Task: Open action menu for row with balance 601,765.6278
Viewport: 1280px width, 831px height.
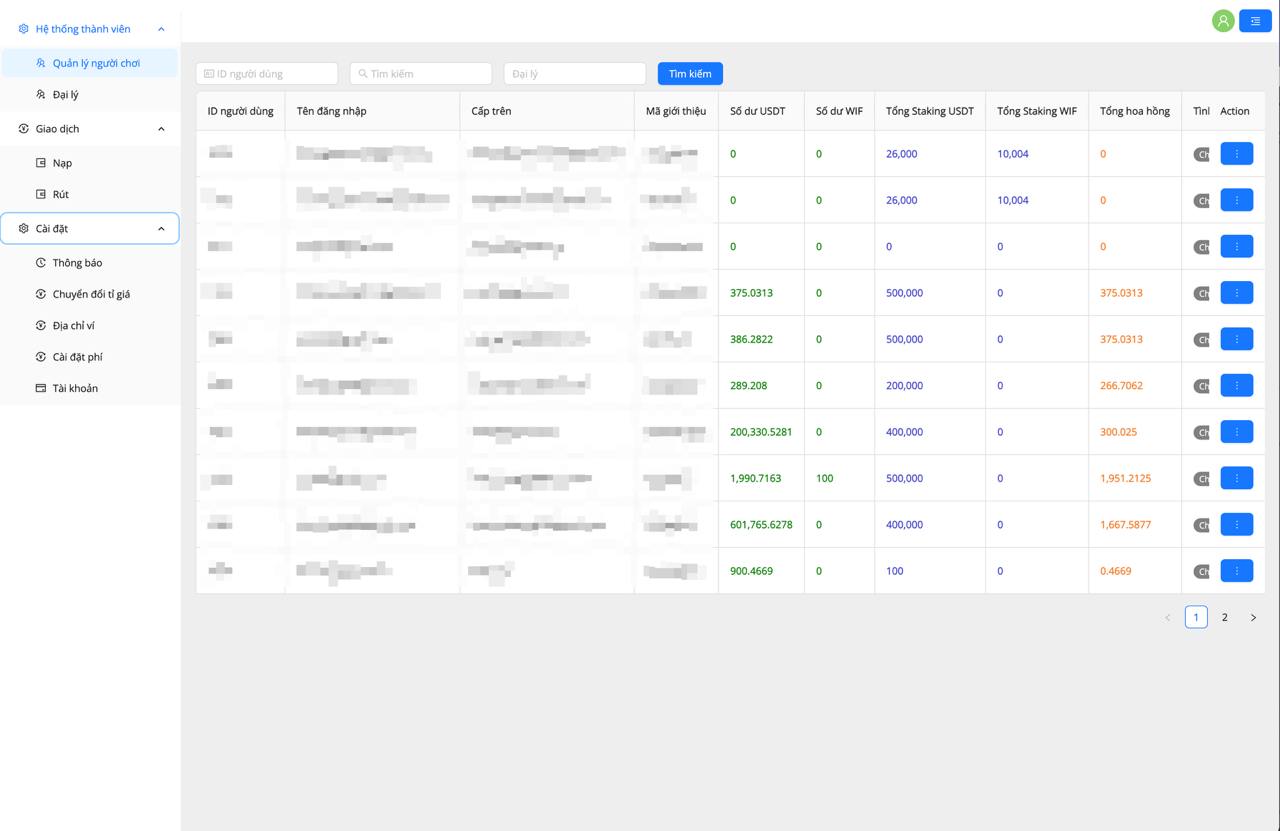Action: click(x=1237, y=524)
